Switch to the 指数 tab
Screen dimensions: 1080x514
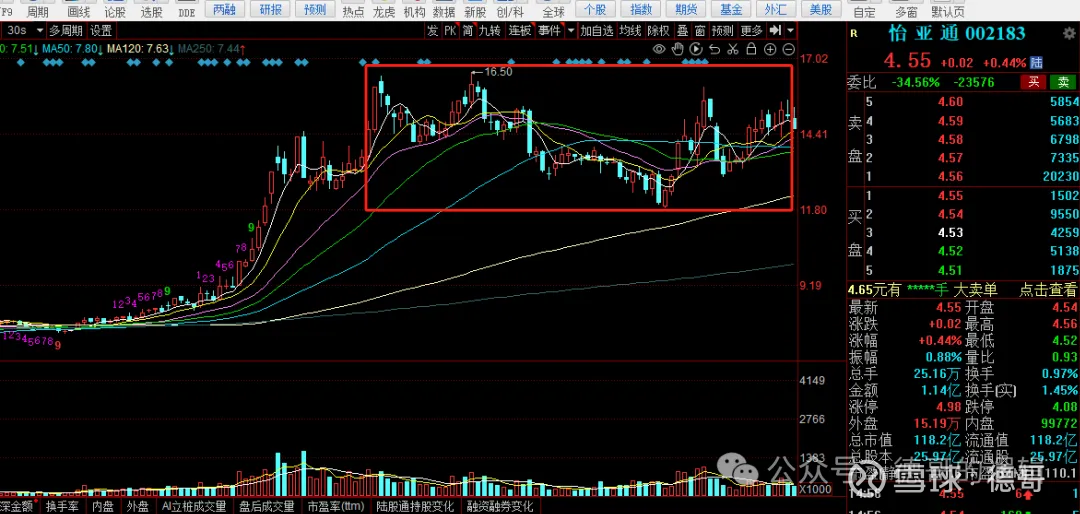tap(641, 9)
